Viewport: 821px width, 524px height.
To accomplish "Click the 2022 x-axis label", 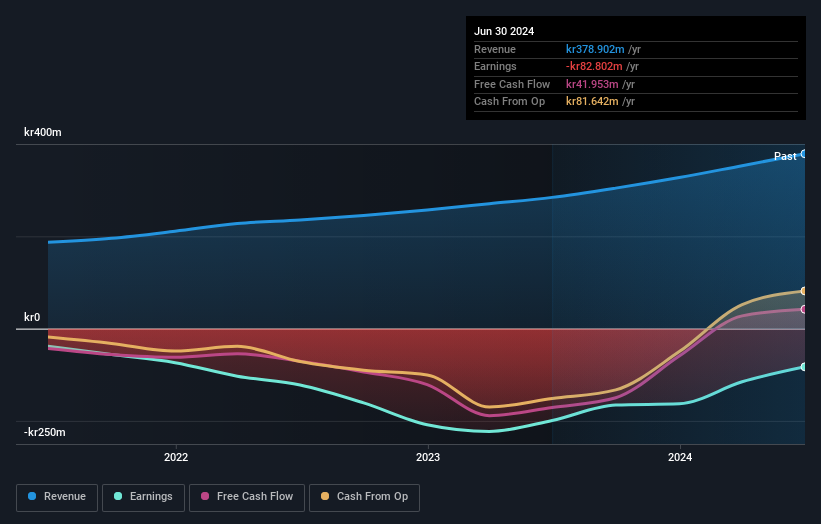I will (176, 457).
